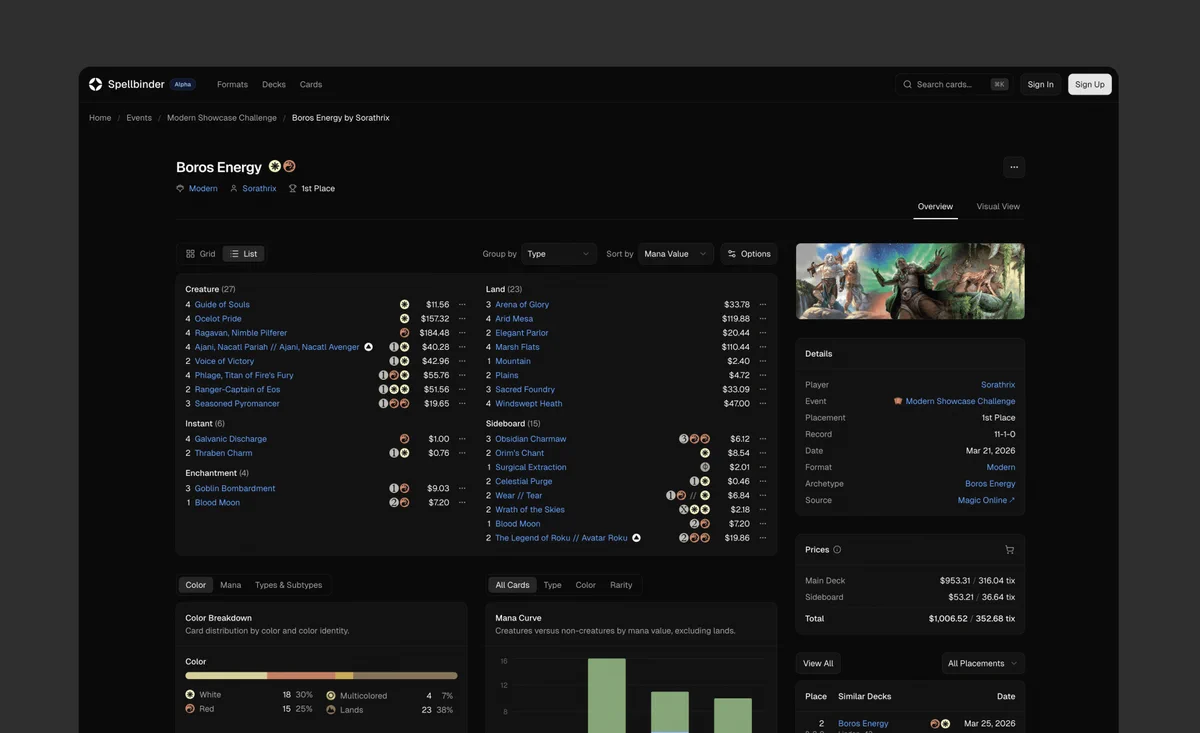Viewport: 1200px width, 733px height.
Task: Open the Decks menu
Action: pos(274,85)
